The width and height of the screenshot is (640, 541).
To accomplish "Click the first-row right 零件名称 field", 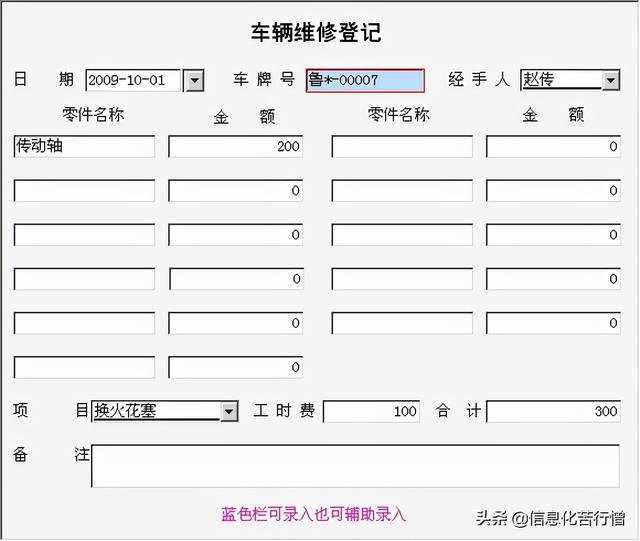I will [x=402, y=147].
